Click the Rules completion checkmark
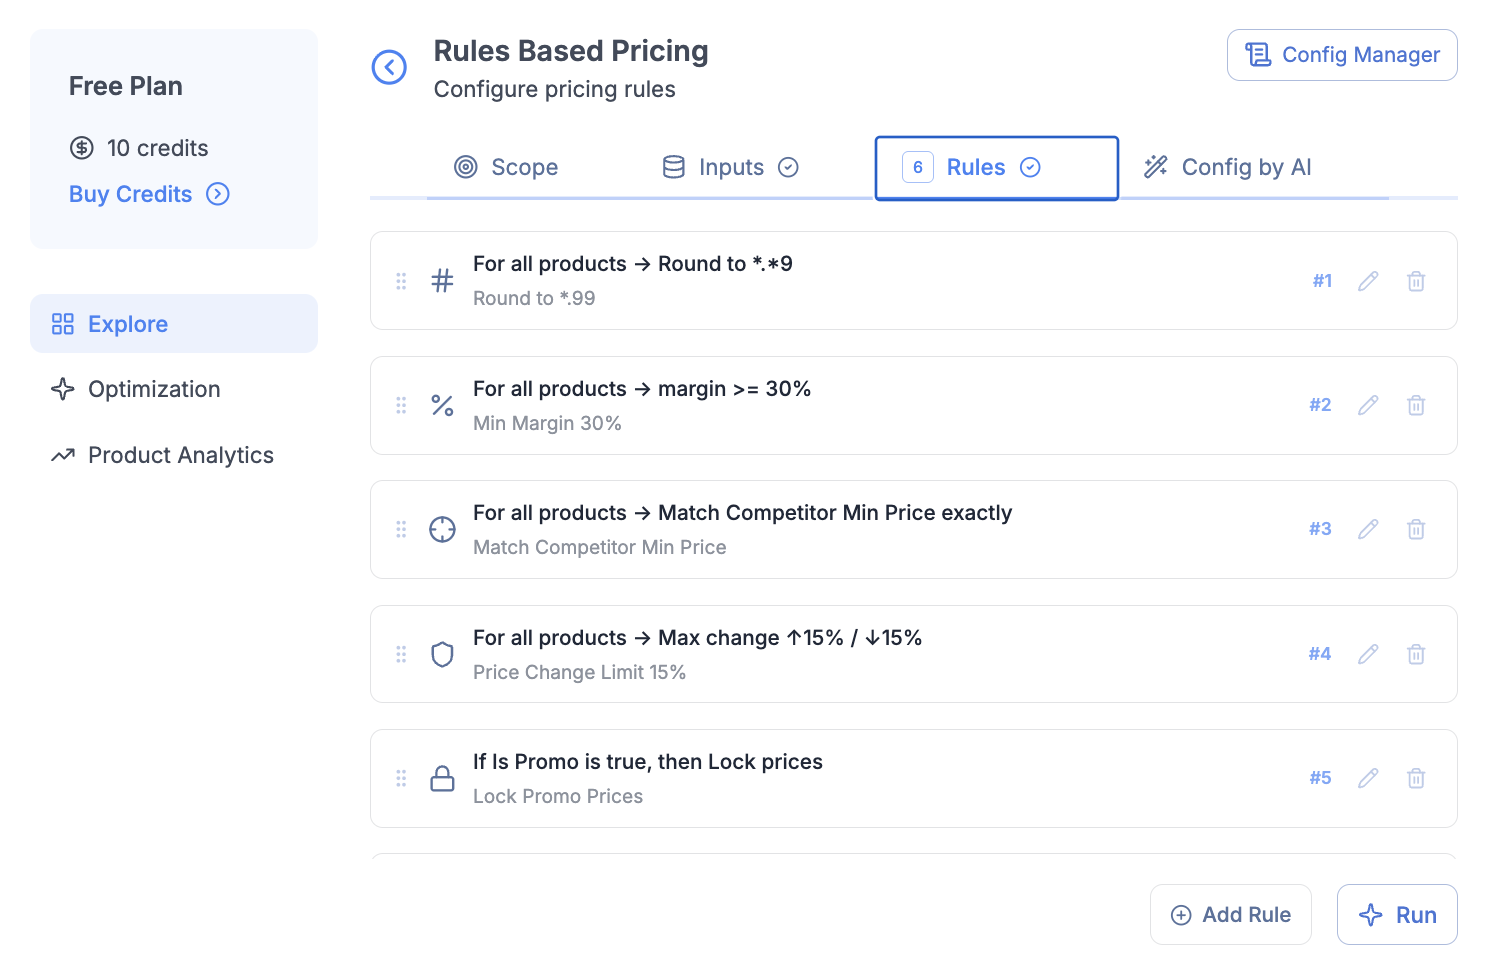The image size is (1492, 976). pos(1030,167)
